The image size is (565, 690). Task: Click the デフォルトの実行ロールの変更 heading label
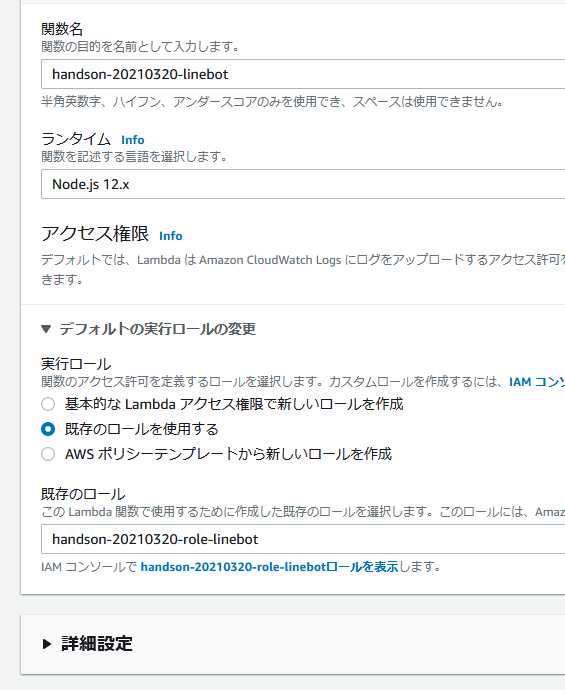click(158, 329)
